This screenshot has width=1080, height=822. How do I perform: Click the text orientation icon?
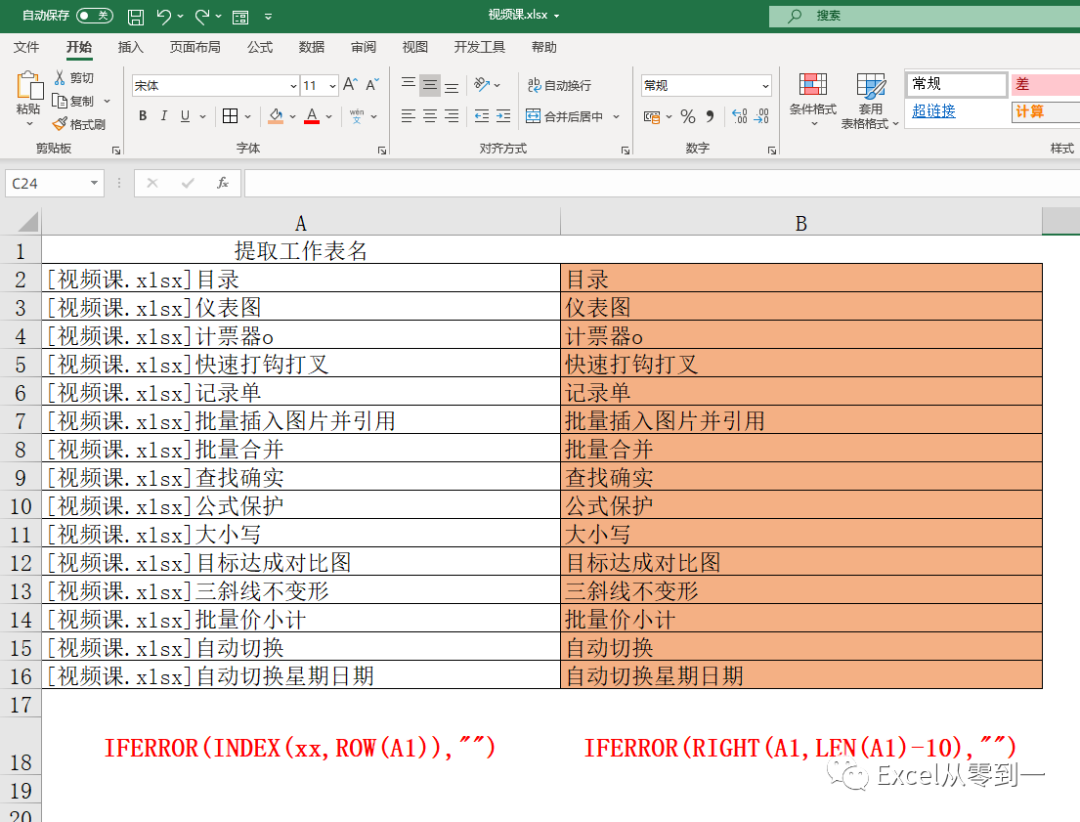(482, 85)
